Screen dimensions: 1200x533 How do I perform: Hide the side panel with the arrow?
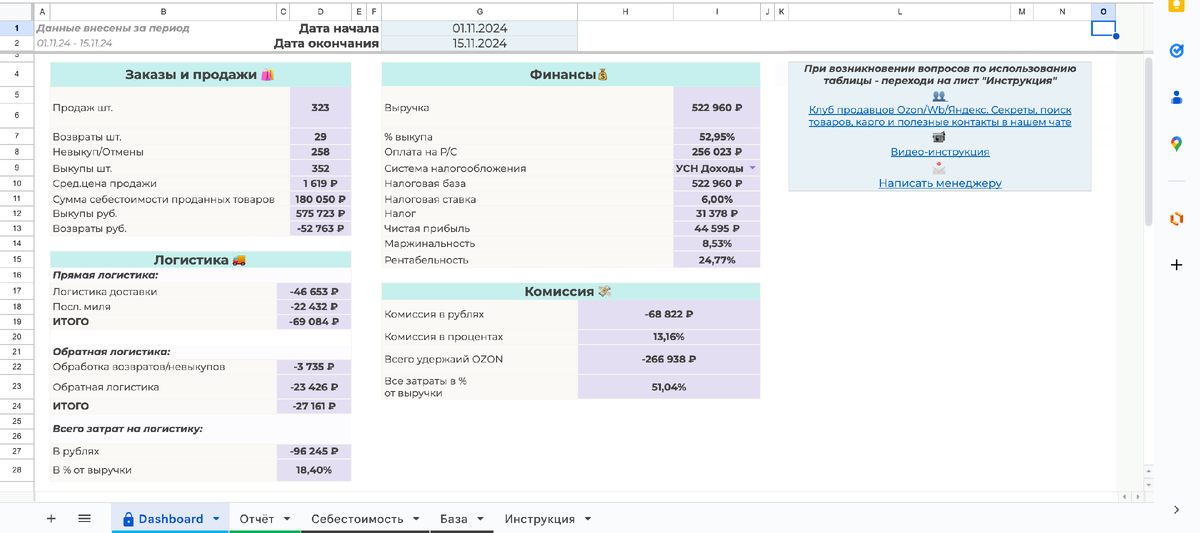click(1176, 510)
